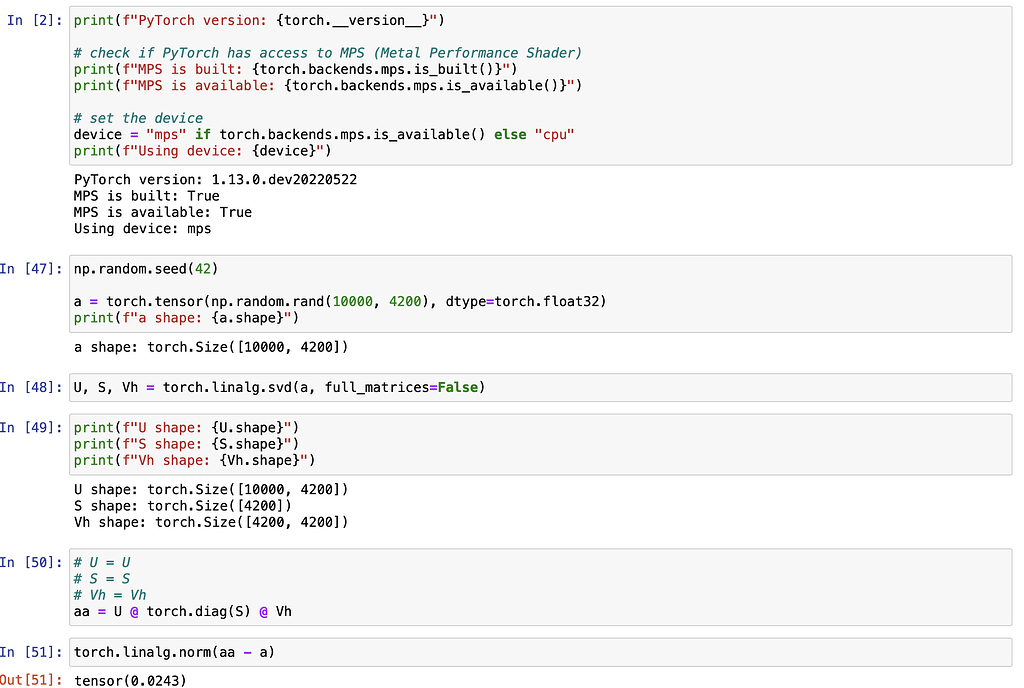
Task: Select the In [47] cell prompt
Action: 32,269
